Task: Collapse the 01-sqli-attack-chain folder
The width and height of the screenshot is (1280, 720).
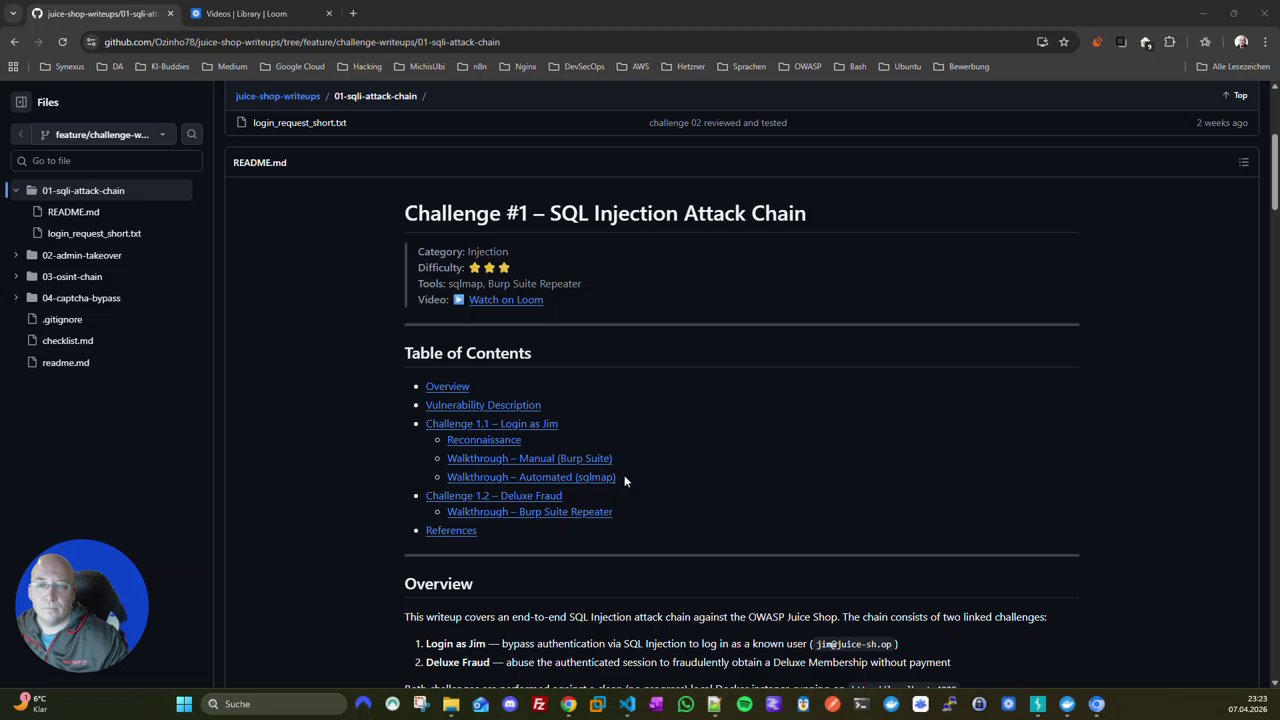Action: click(16, 191)
